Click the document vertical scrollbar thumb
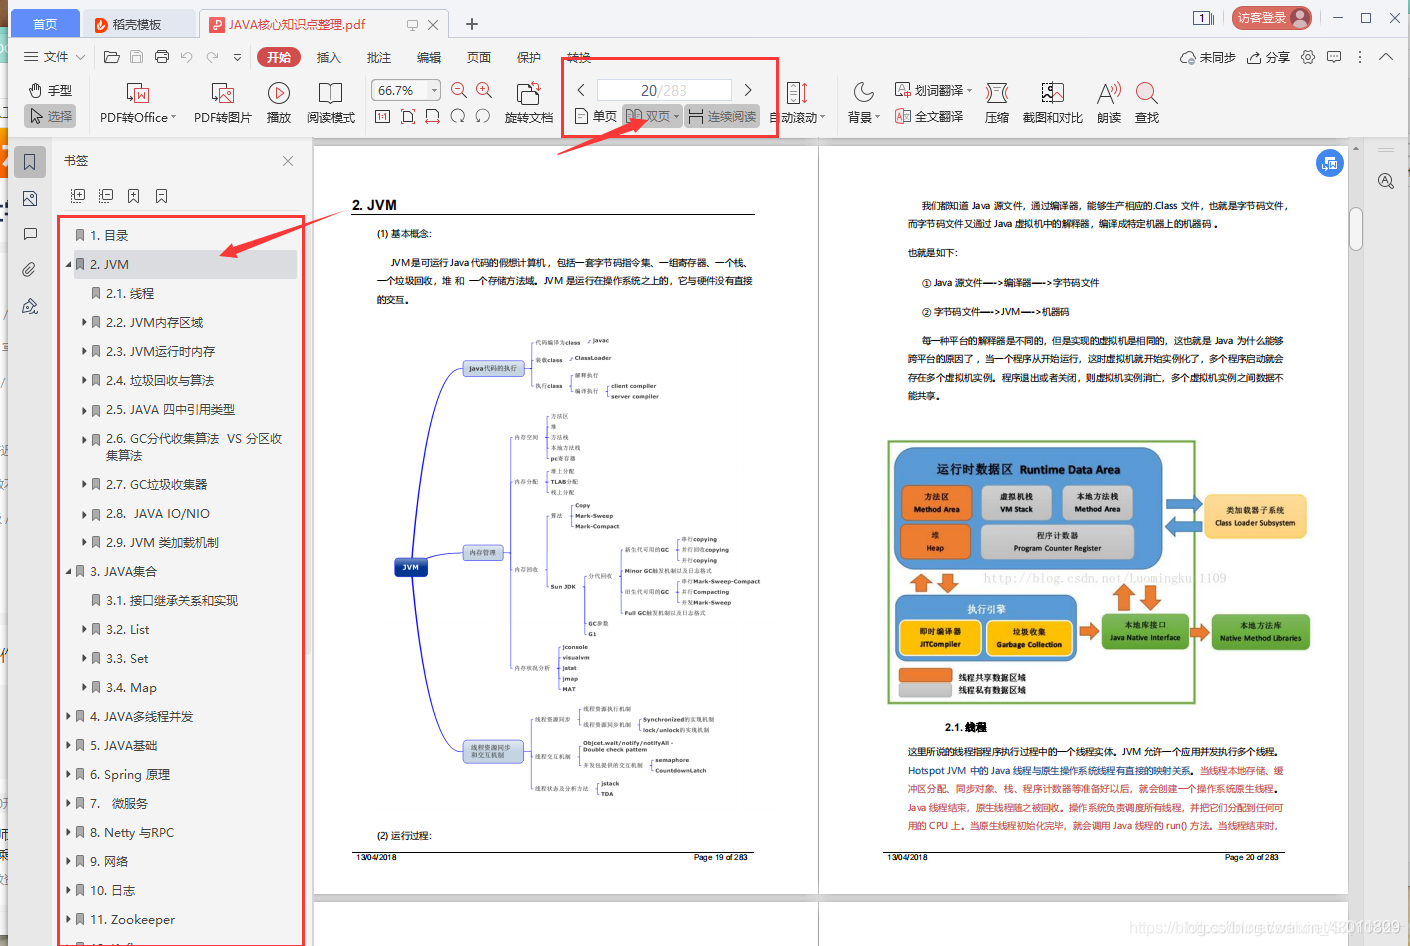Screen dimensions: 1410x946 pos(1356,228)
